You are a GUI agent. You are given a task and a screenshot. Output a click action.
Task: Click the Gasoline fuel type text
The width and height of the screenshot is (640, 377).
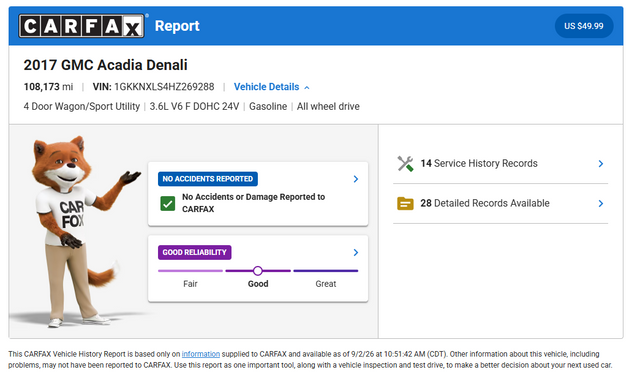[268, 106]
